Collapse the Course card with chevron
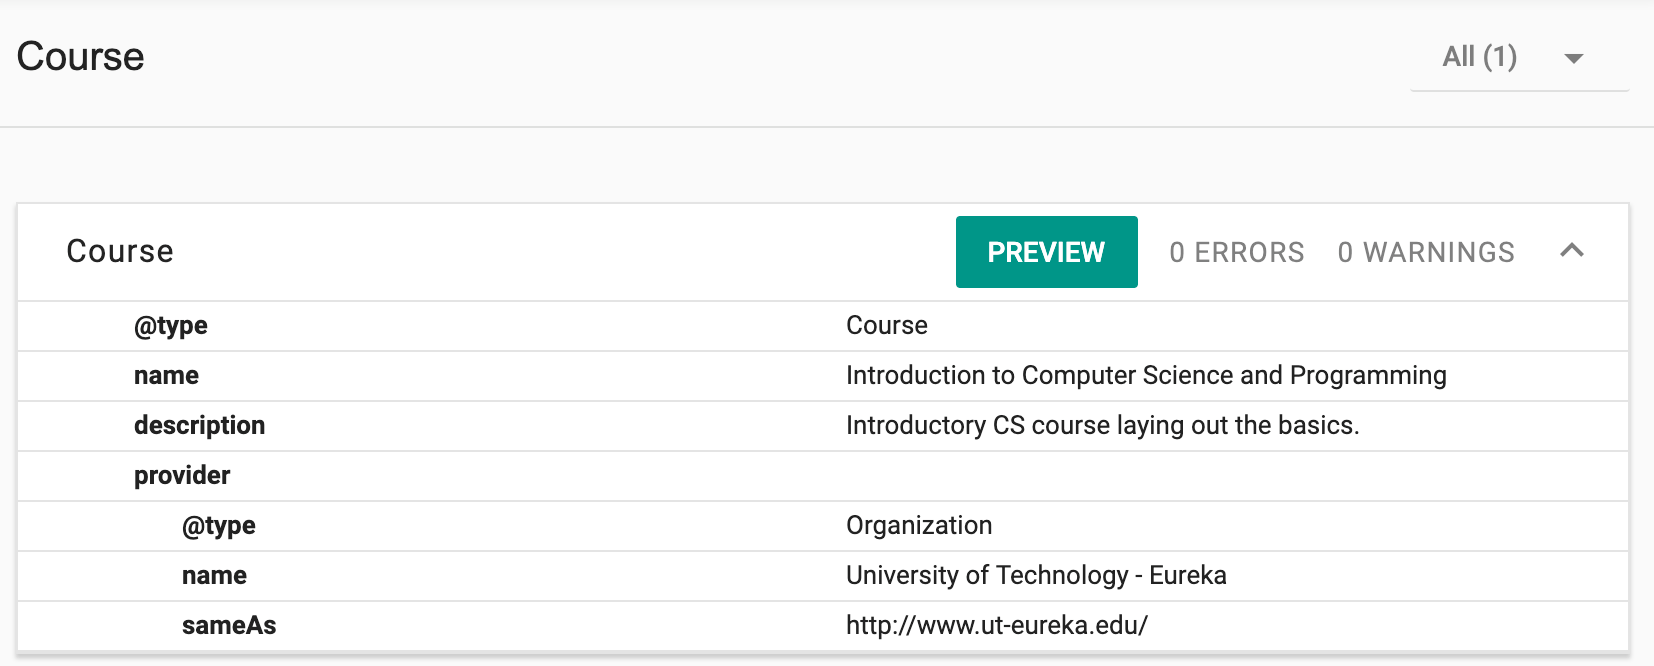 1571,251
